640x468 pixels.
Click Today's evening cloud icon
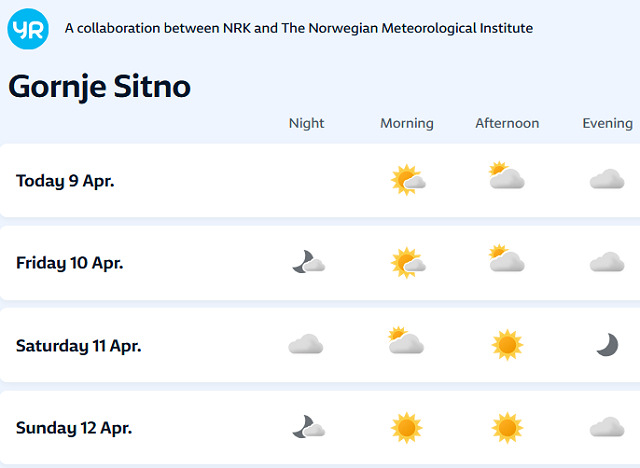click(x=607, y=180)
